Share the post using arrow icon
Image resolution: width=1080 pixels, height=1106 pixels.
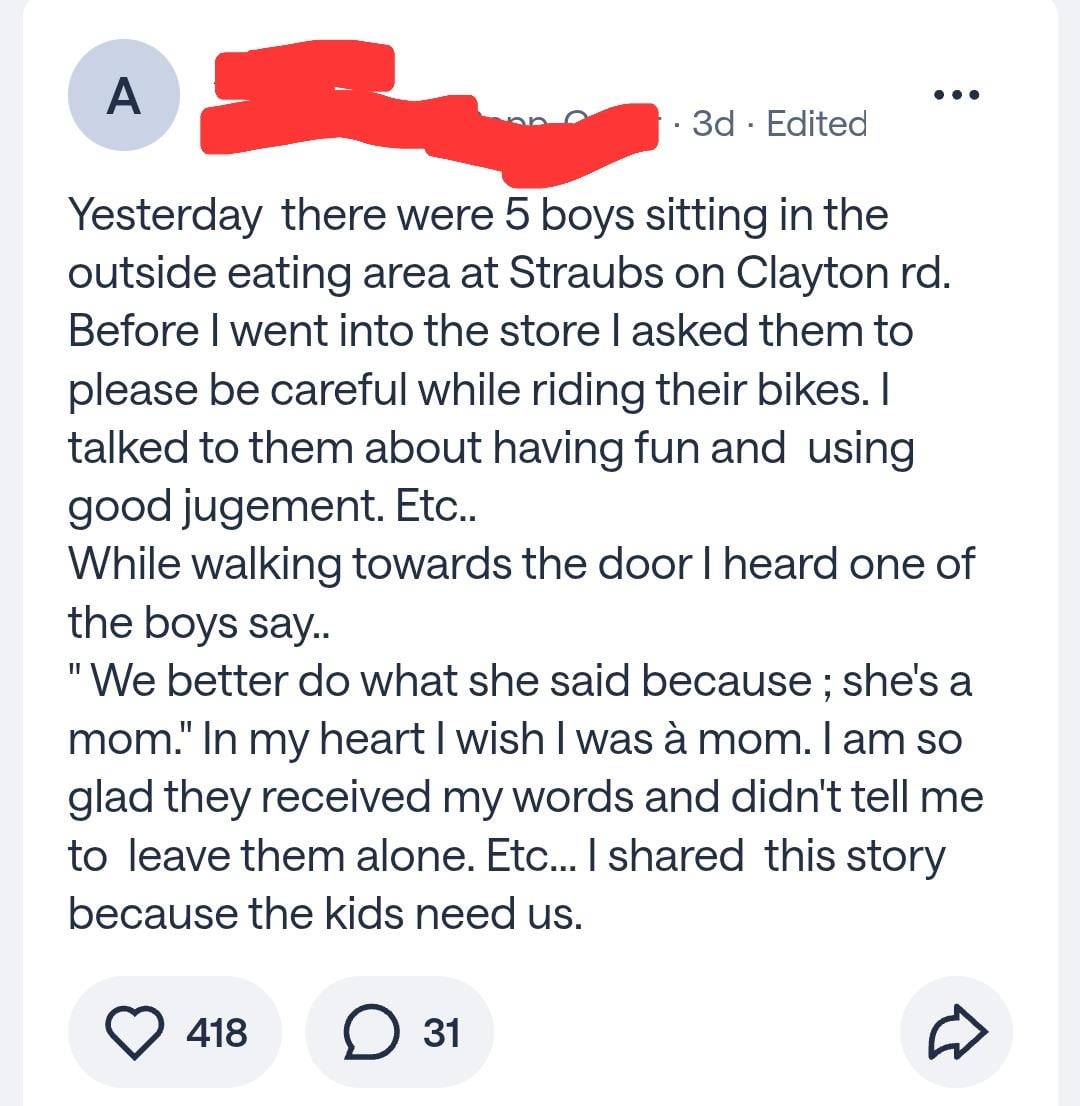[x=957, y=1032]
